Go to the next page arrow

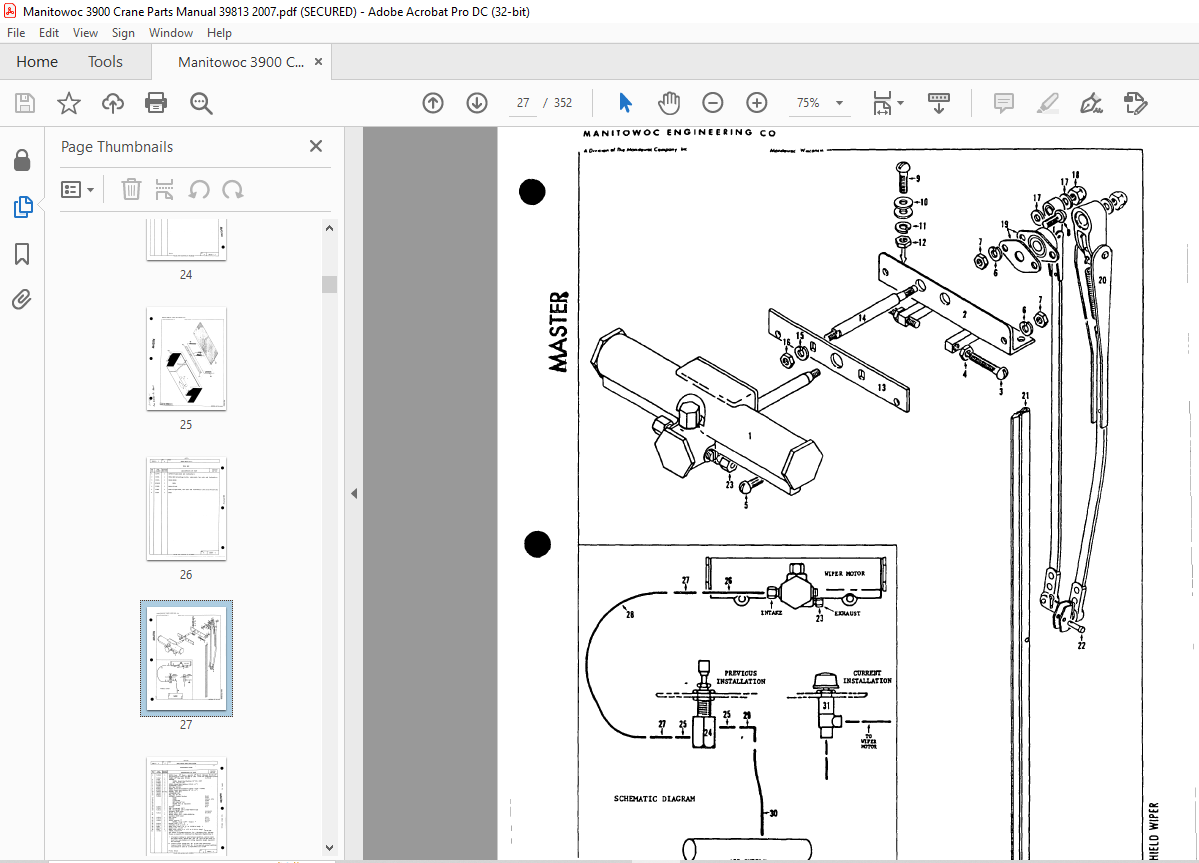point(477,102)
